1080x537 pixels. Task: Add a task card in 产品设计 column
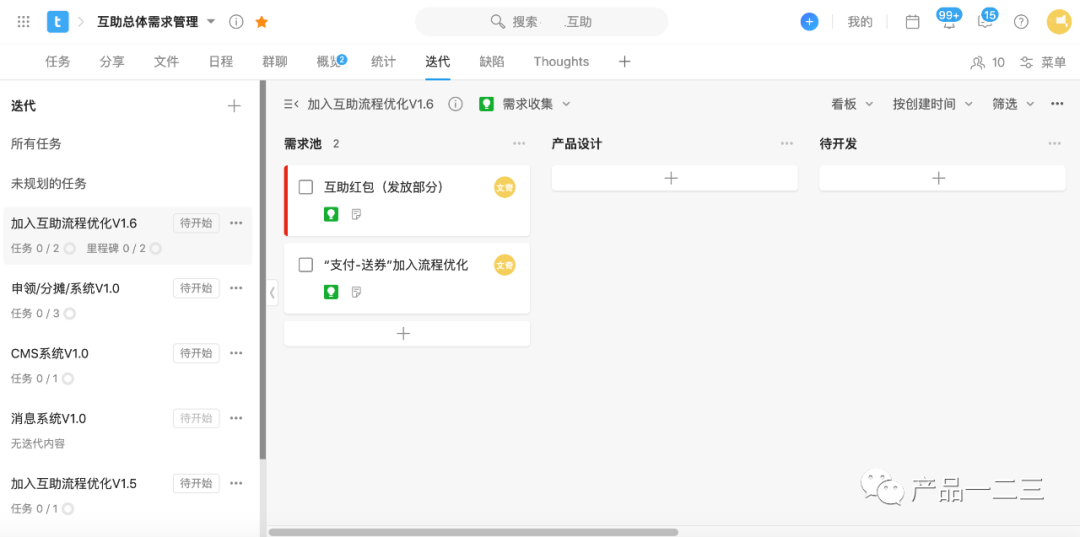tap(674, 178)
